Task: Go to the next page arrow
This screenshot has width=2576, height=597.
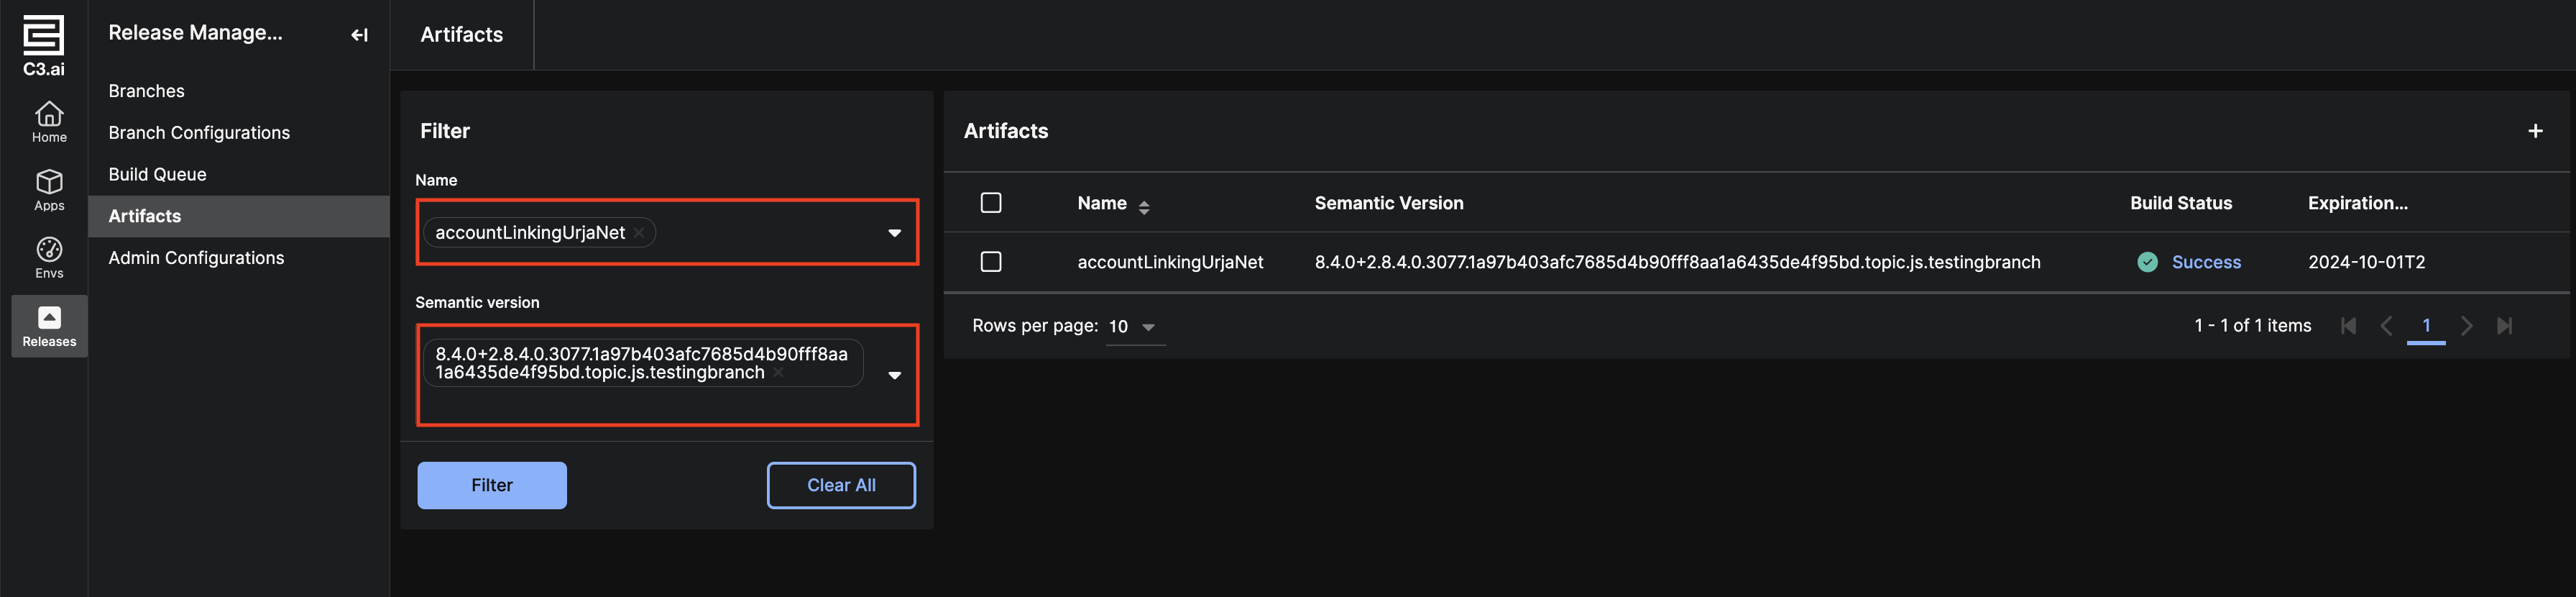Action: point(2466,326)
